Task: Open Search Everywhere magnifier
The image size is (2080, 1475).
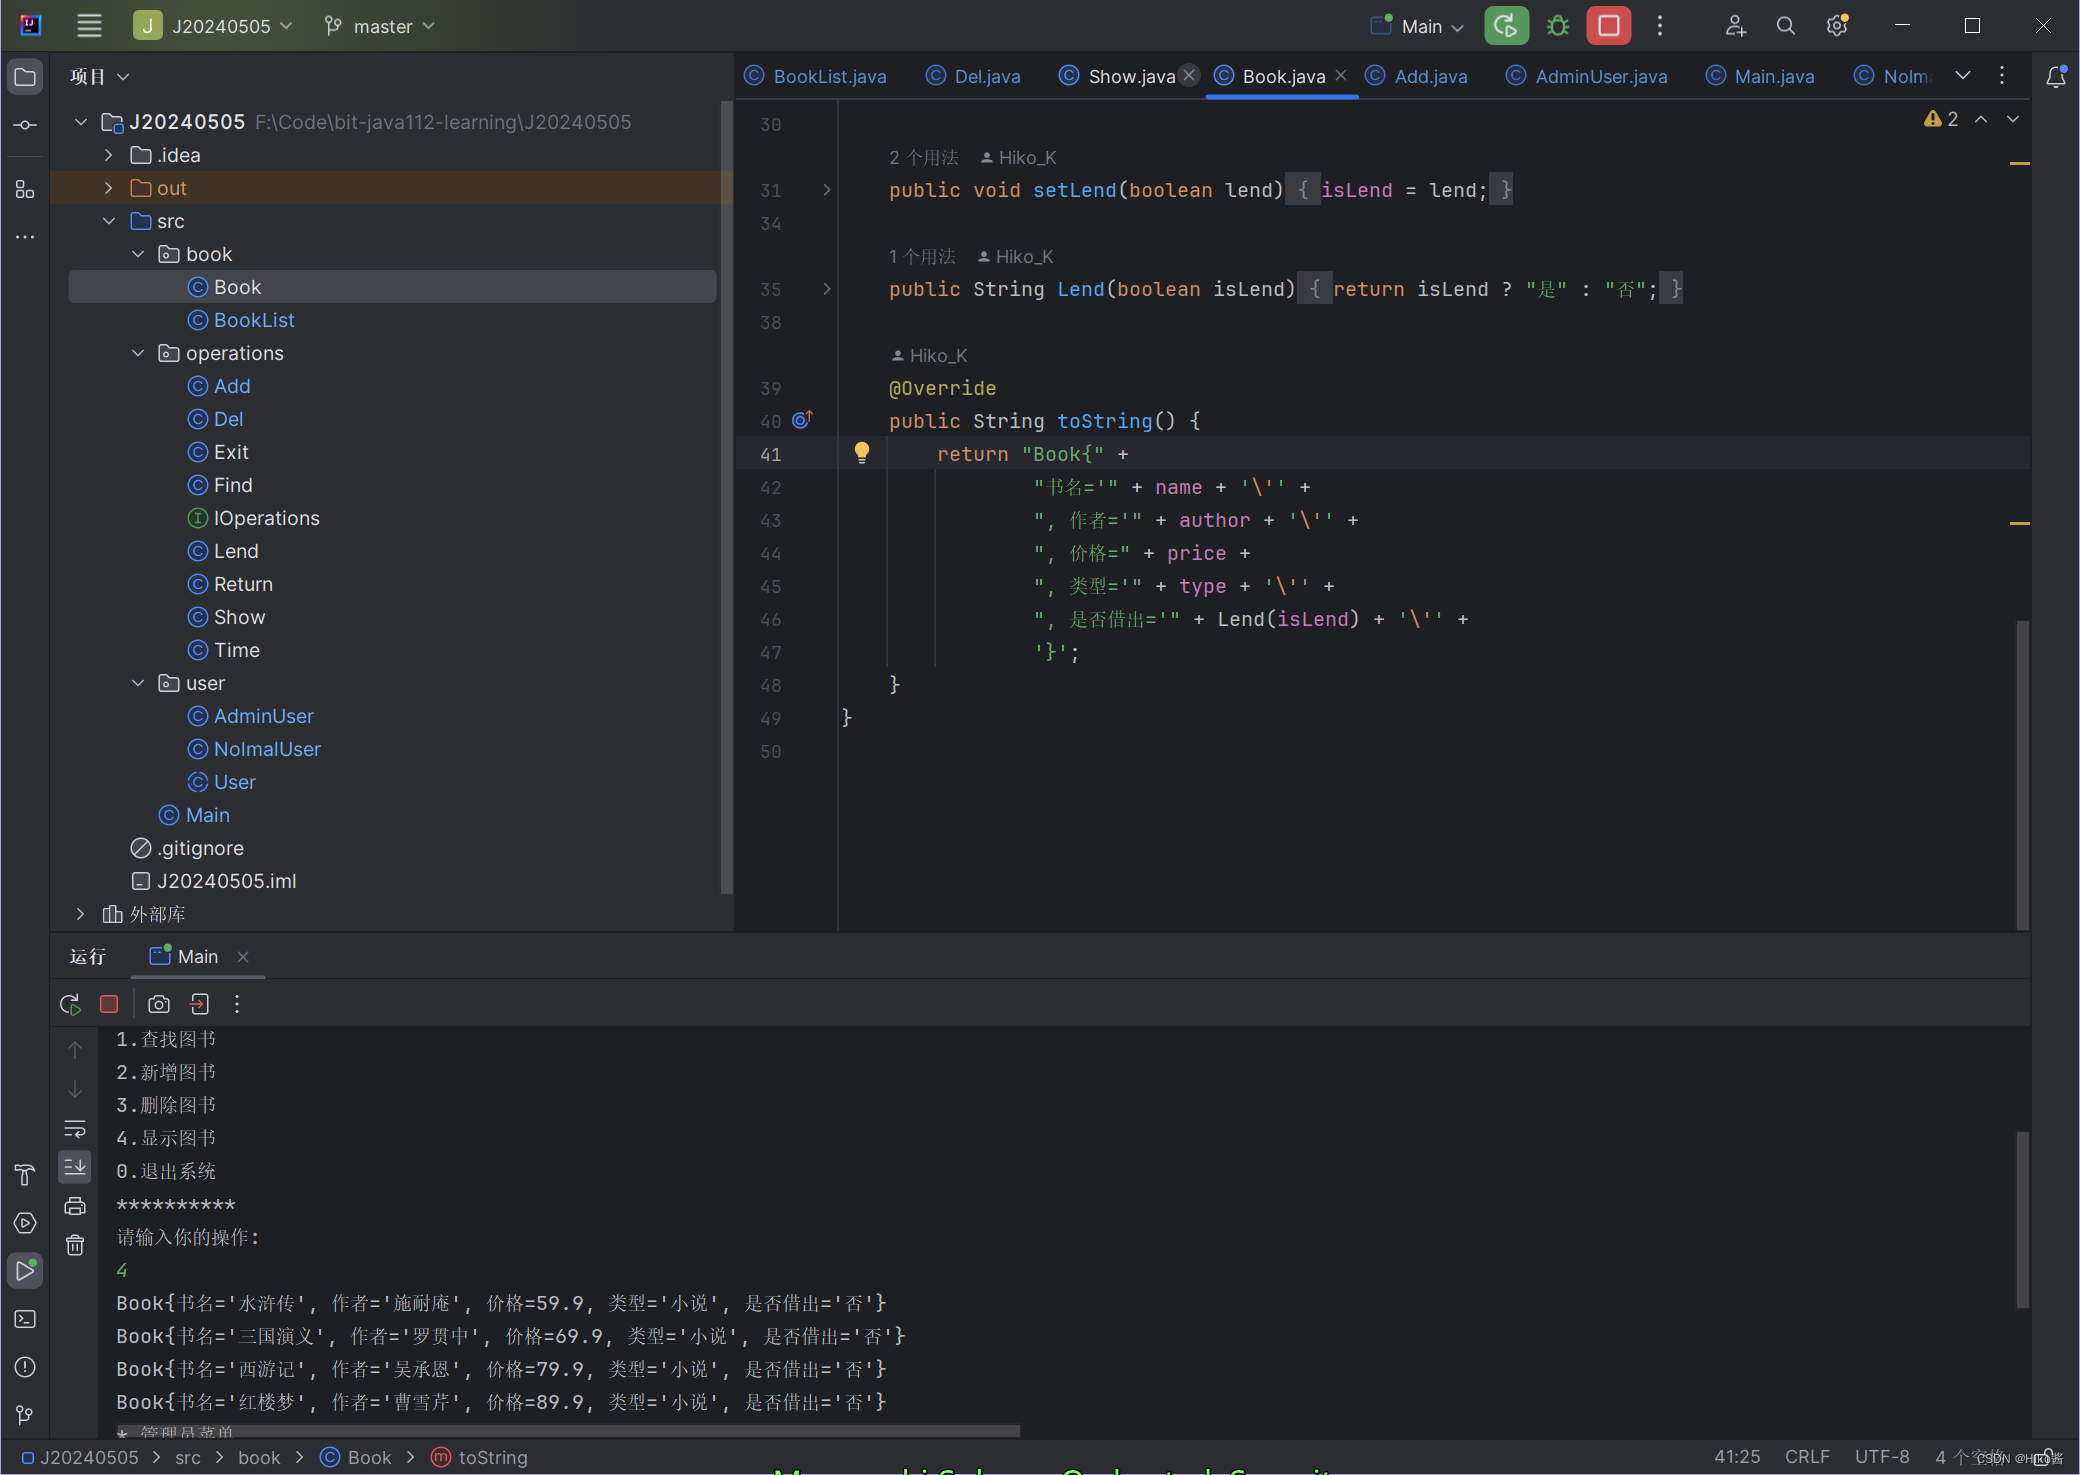Action: [1785, 26]
